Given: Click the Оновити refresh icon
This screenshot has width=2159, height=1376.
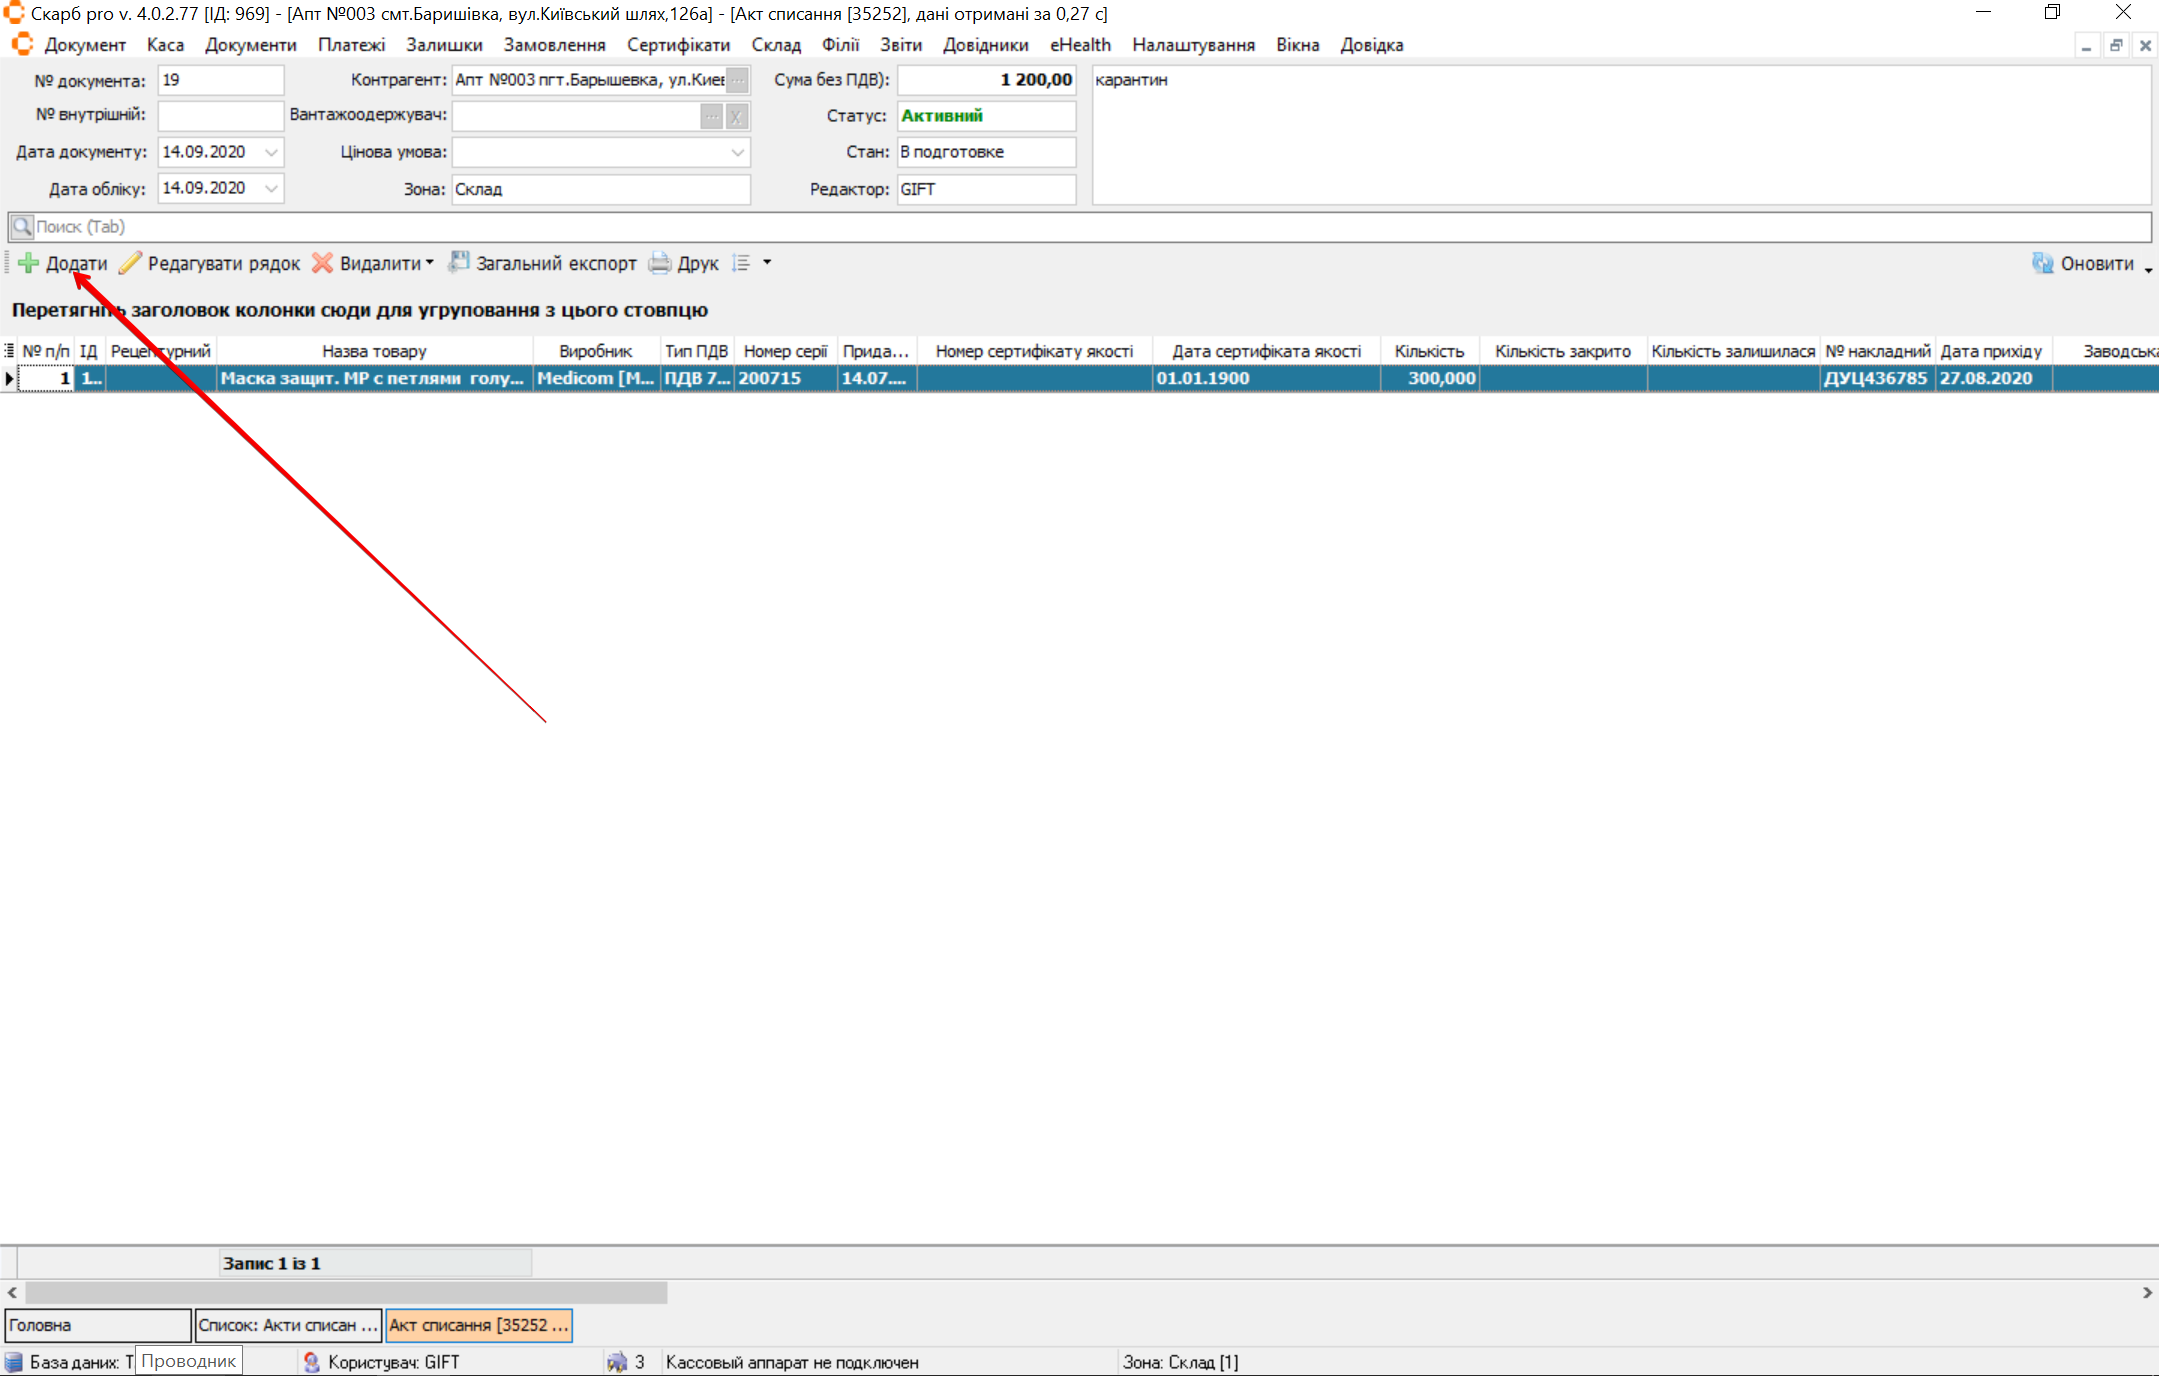Looking at the screenshot, I should point(2042,264).
